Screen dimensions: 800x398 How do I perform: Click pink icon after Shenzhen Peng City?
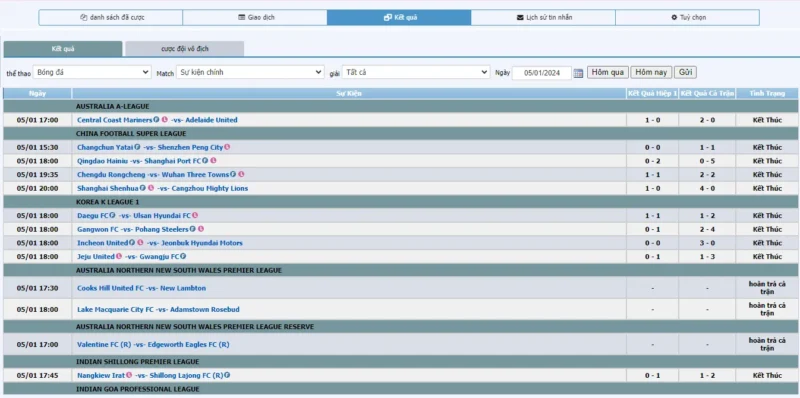coord(227,147)
